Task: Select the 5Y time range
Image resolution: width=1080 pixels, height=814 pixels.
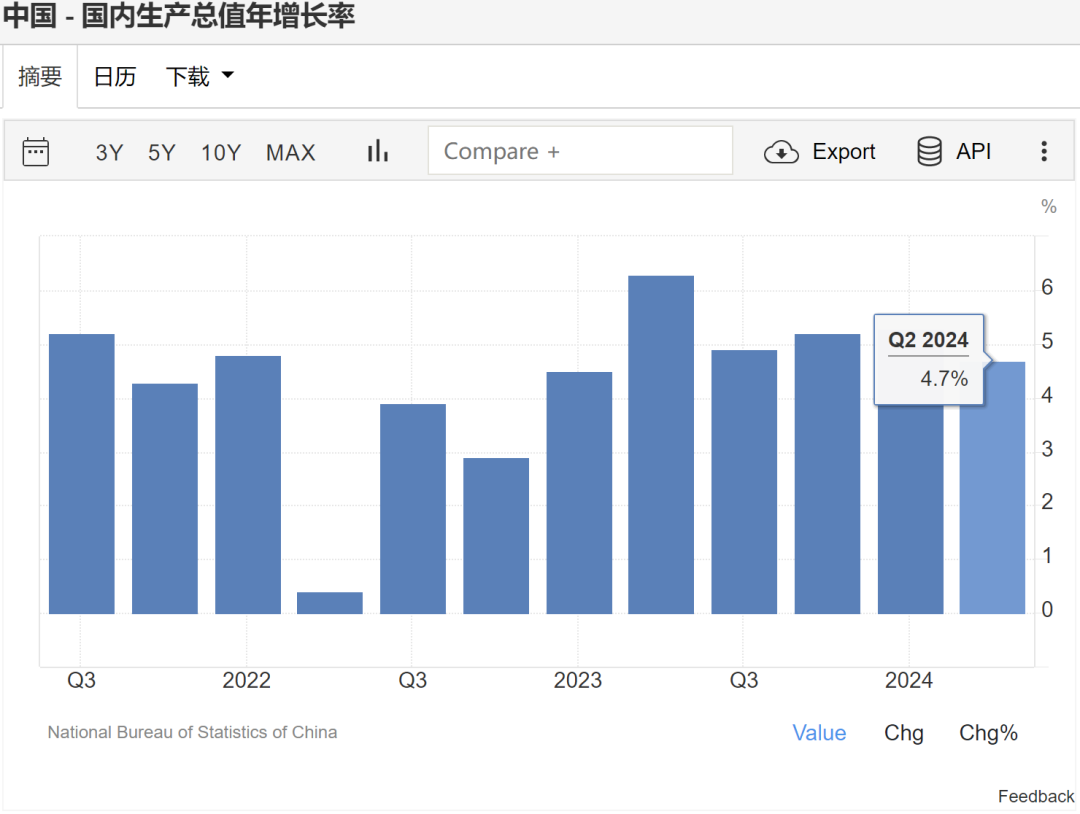Action: click(x=162, y=152)
